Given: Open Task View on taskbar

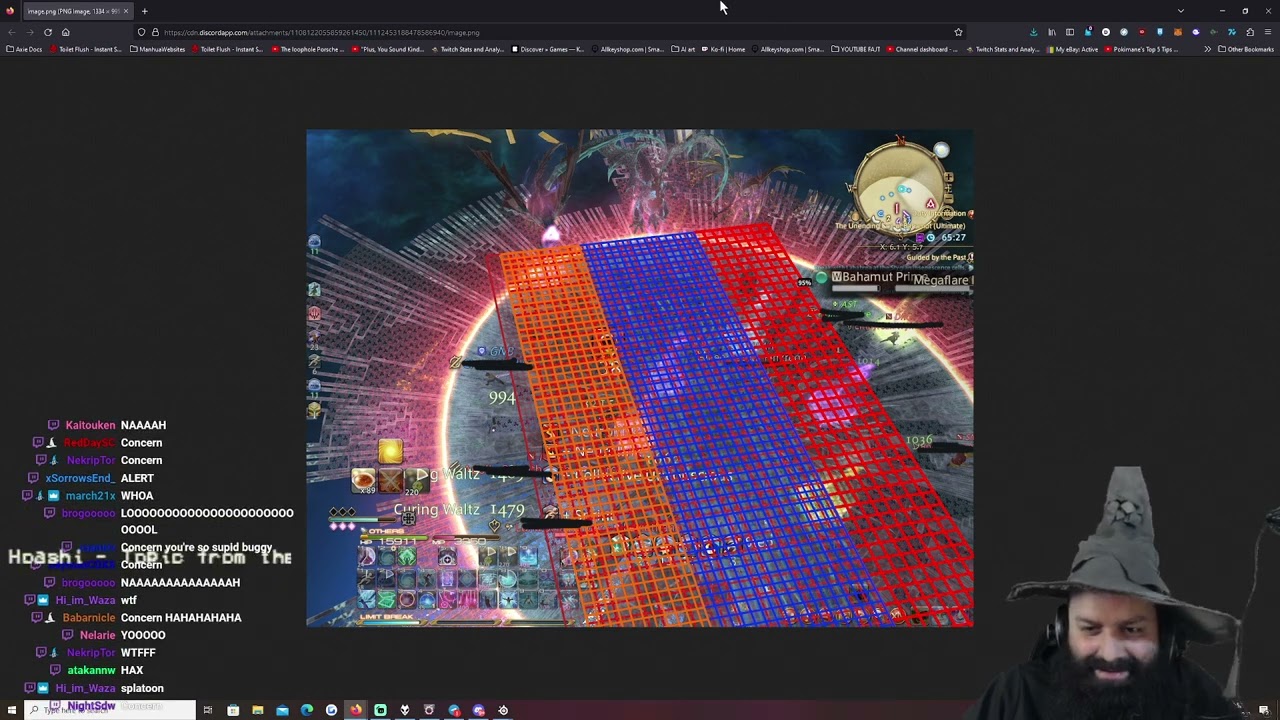Looking at the screenshot, I should tap(208, 710).
